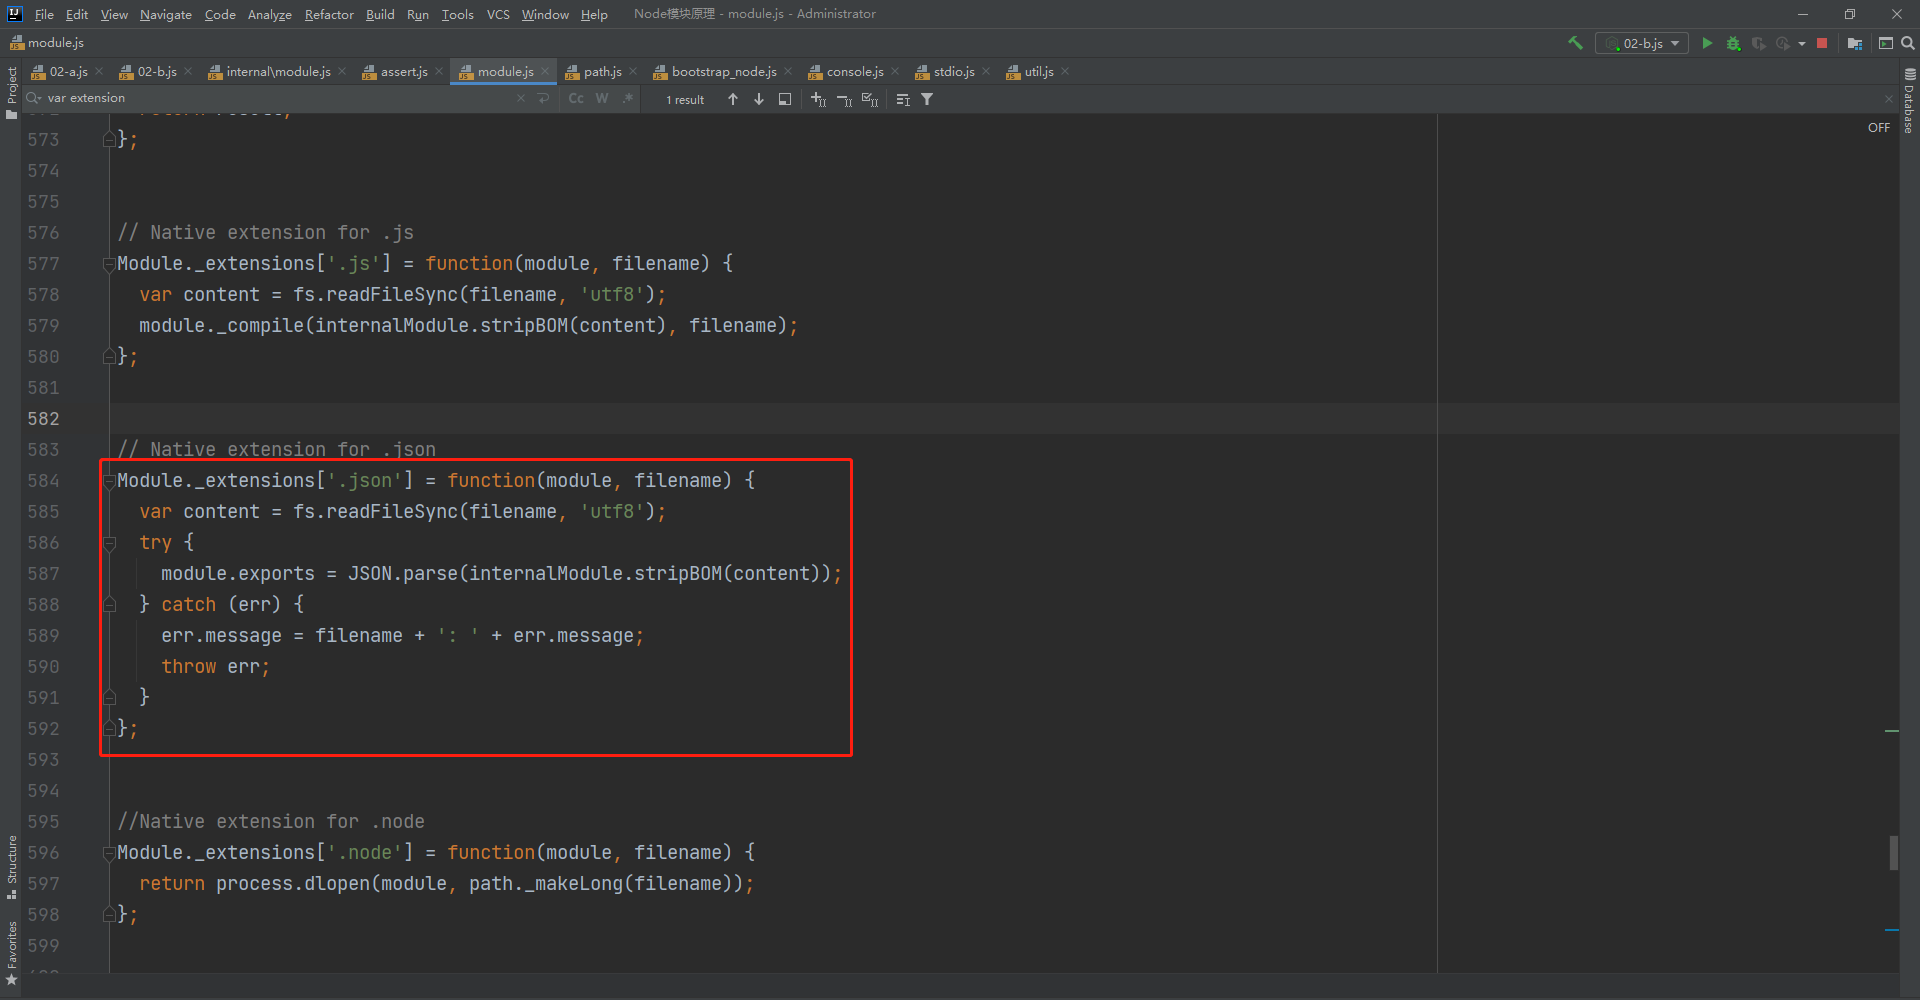Image resolution: width=1920 pixels, height=1000 pixels.
Task: Toggle Match Case (Cc) in find bar
Action: click(x=576, y=98)
